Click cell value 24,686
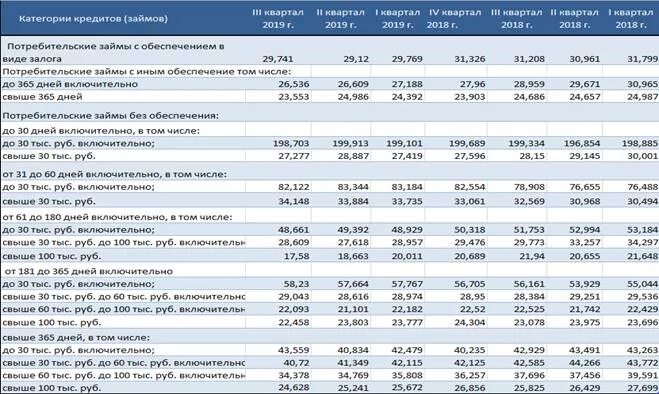The width and height of the screenshot is (659, 394). click(529, 97)
